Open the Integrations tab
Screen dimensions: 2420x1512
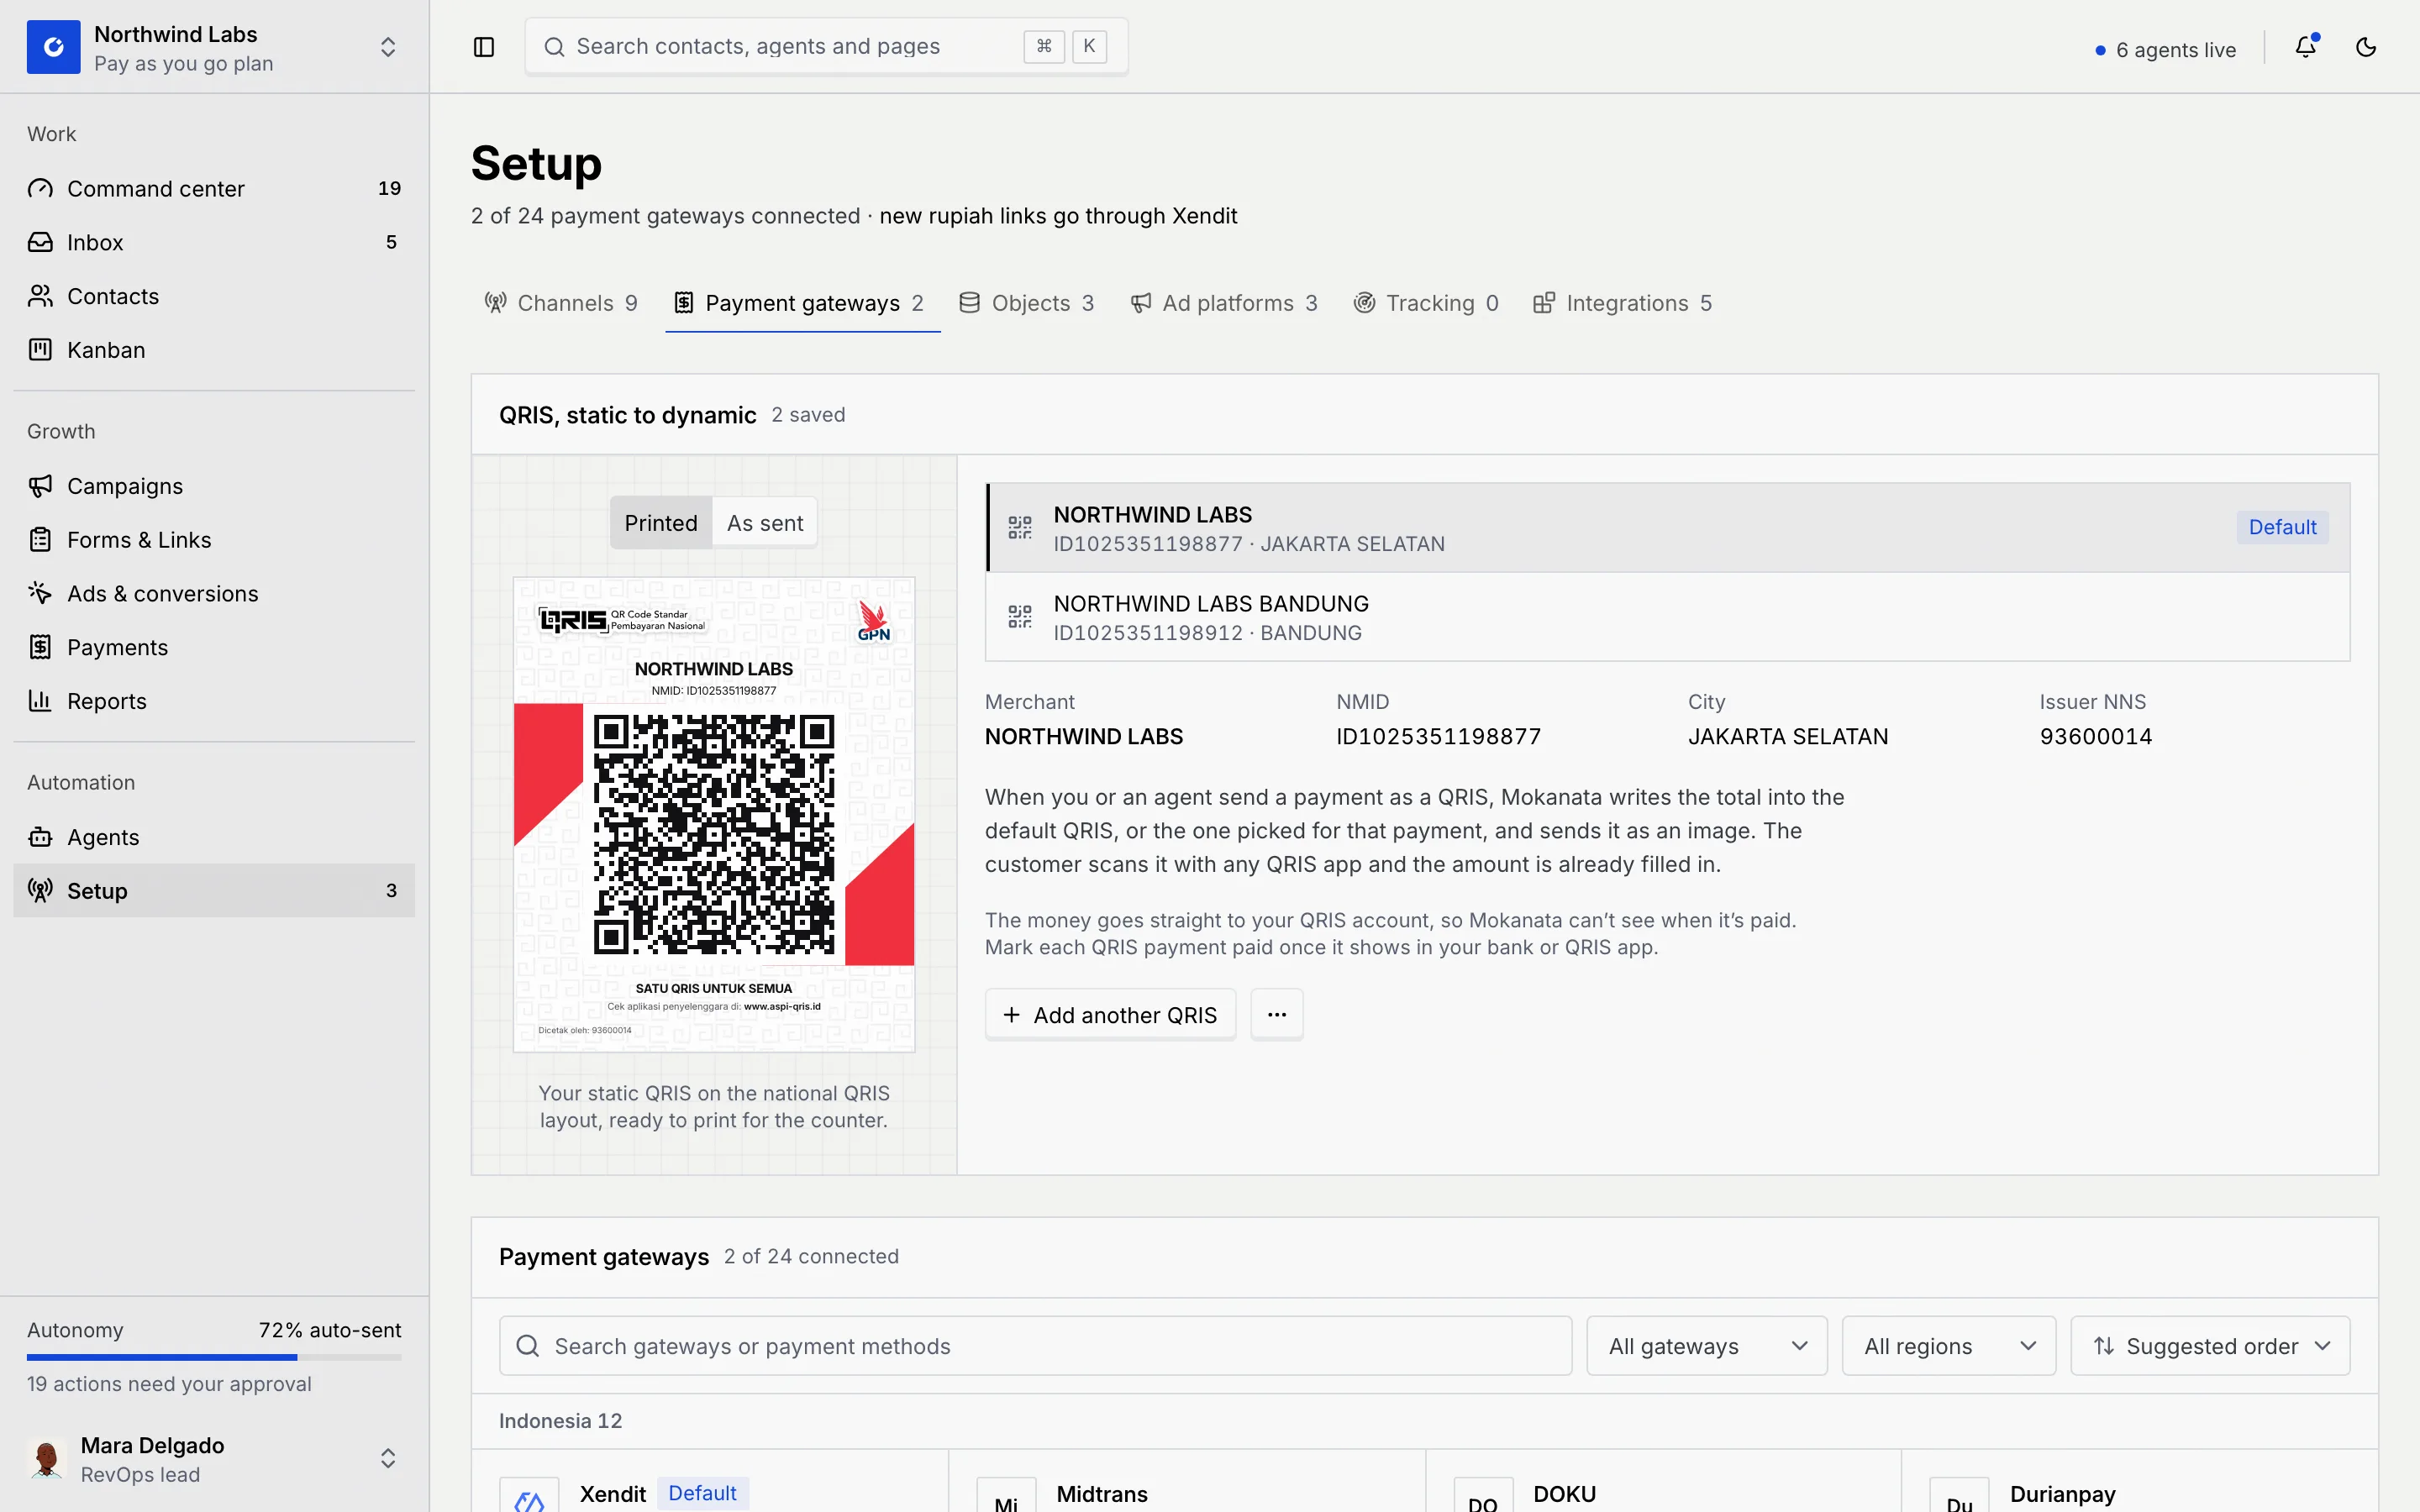pos(1622,303)
